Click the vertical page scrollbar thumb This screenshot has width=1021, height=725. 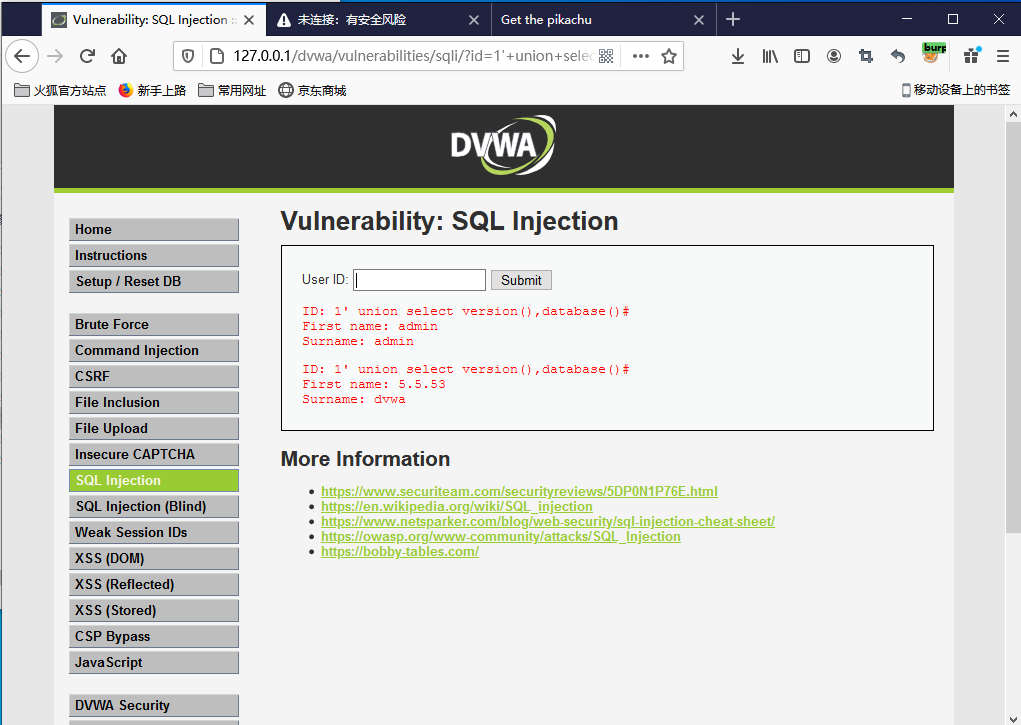(x=1013, y=327)
